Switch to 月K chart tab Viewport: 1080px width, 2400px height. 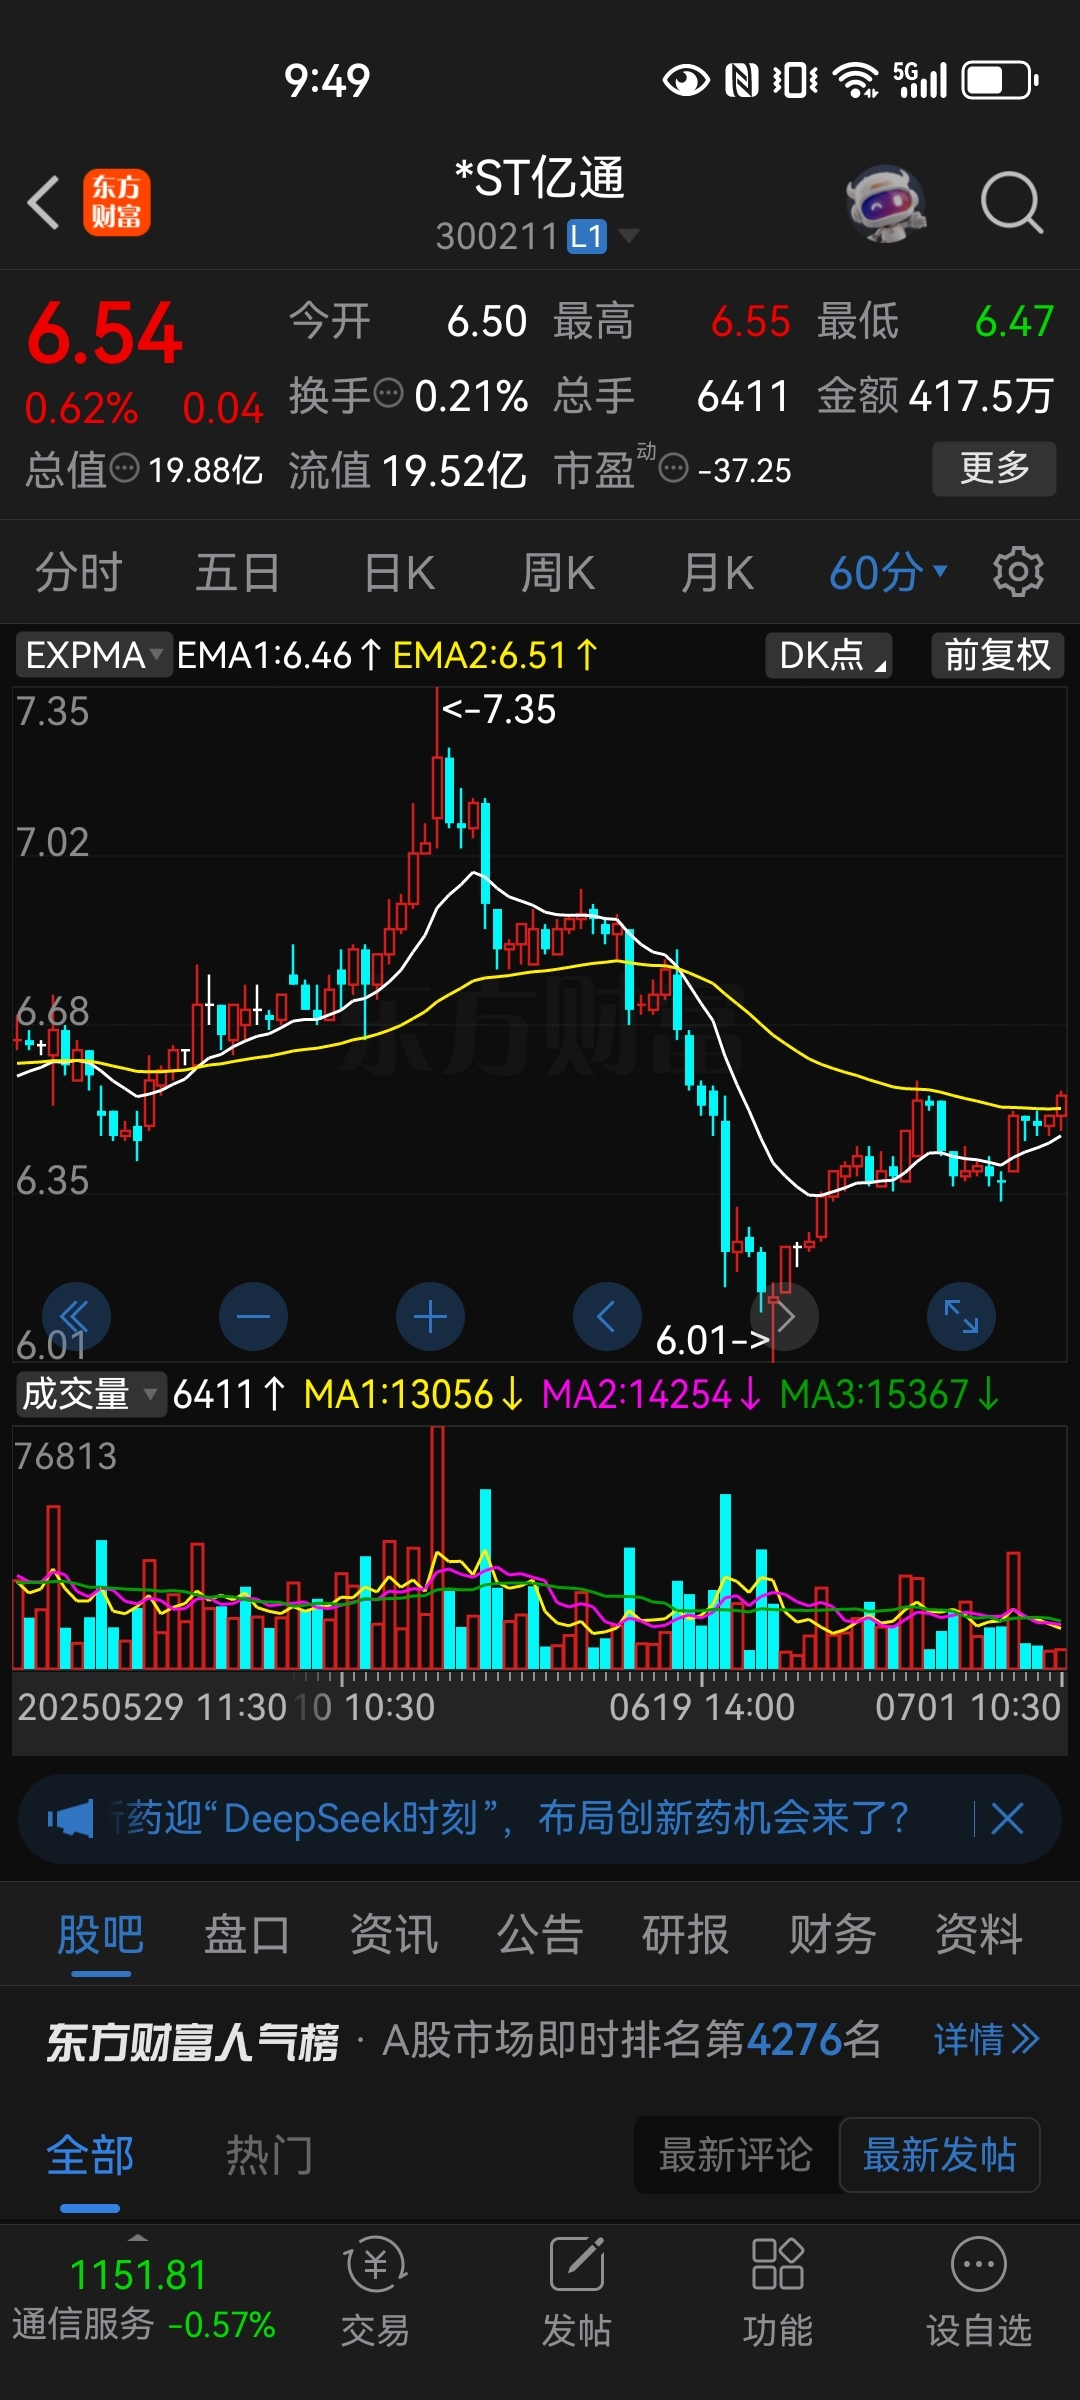(717, 573)
